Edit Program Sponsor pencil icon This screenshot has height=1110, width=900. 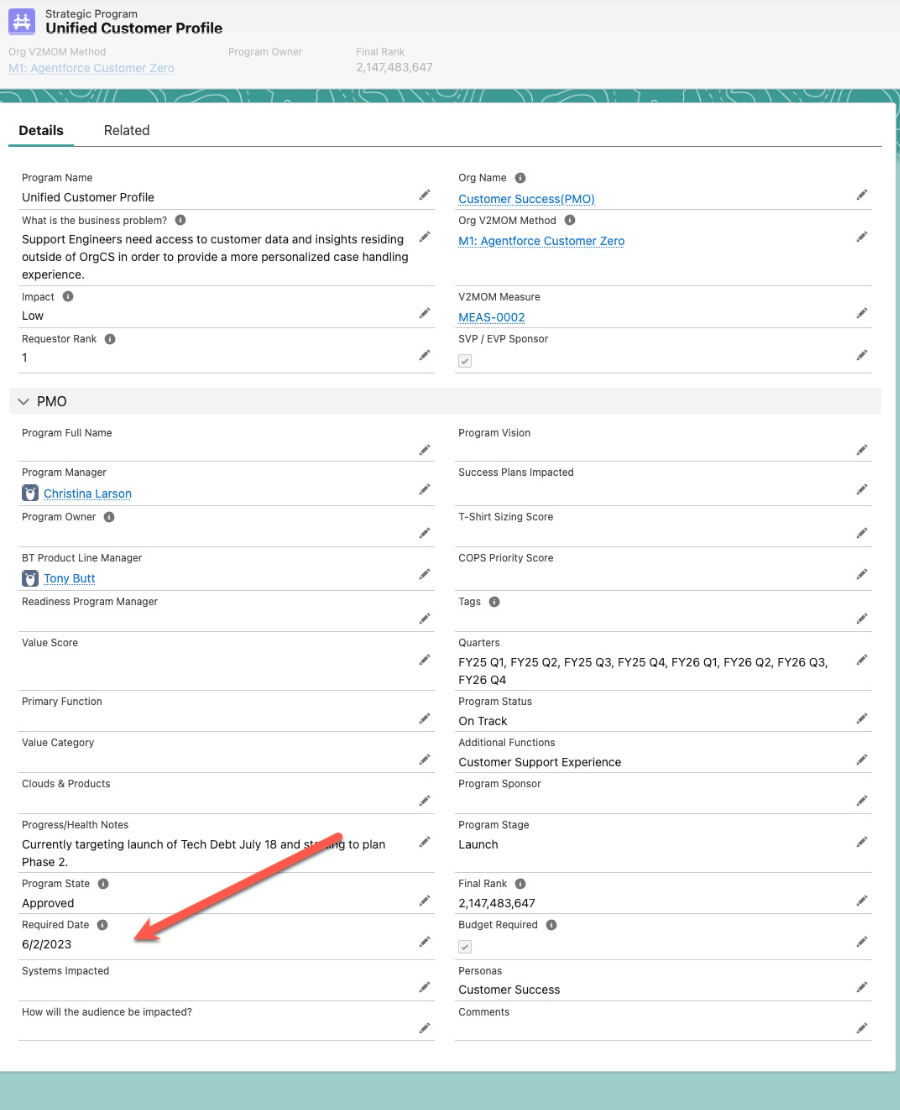[x=862, y=801]
